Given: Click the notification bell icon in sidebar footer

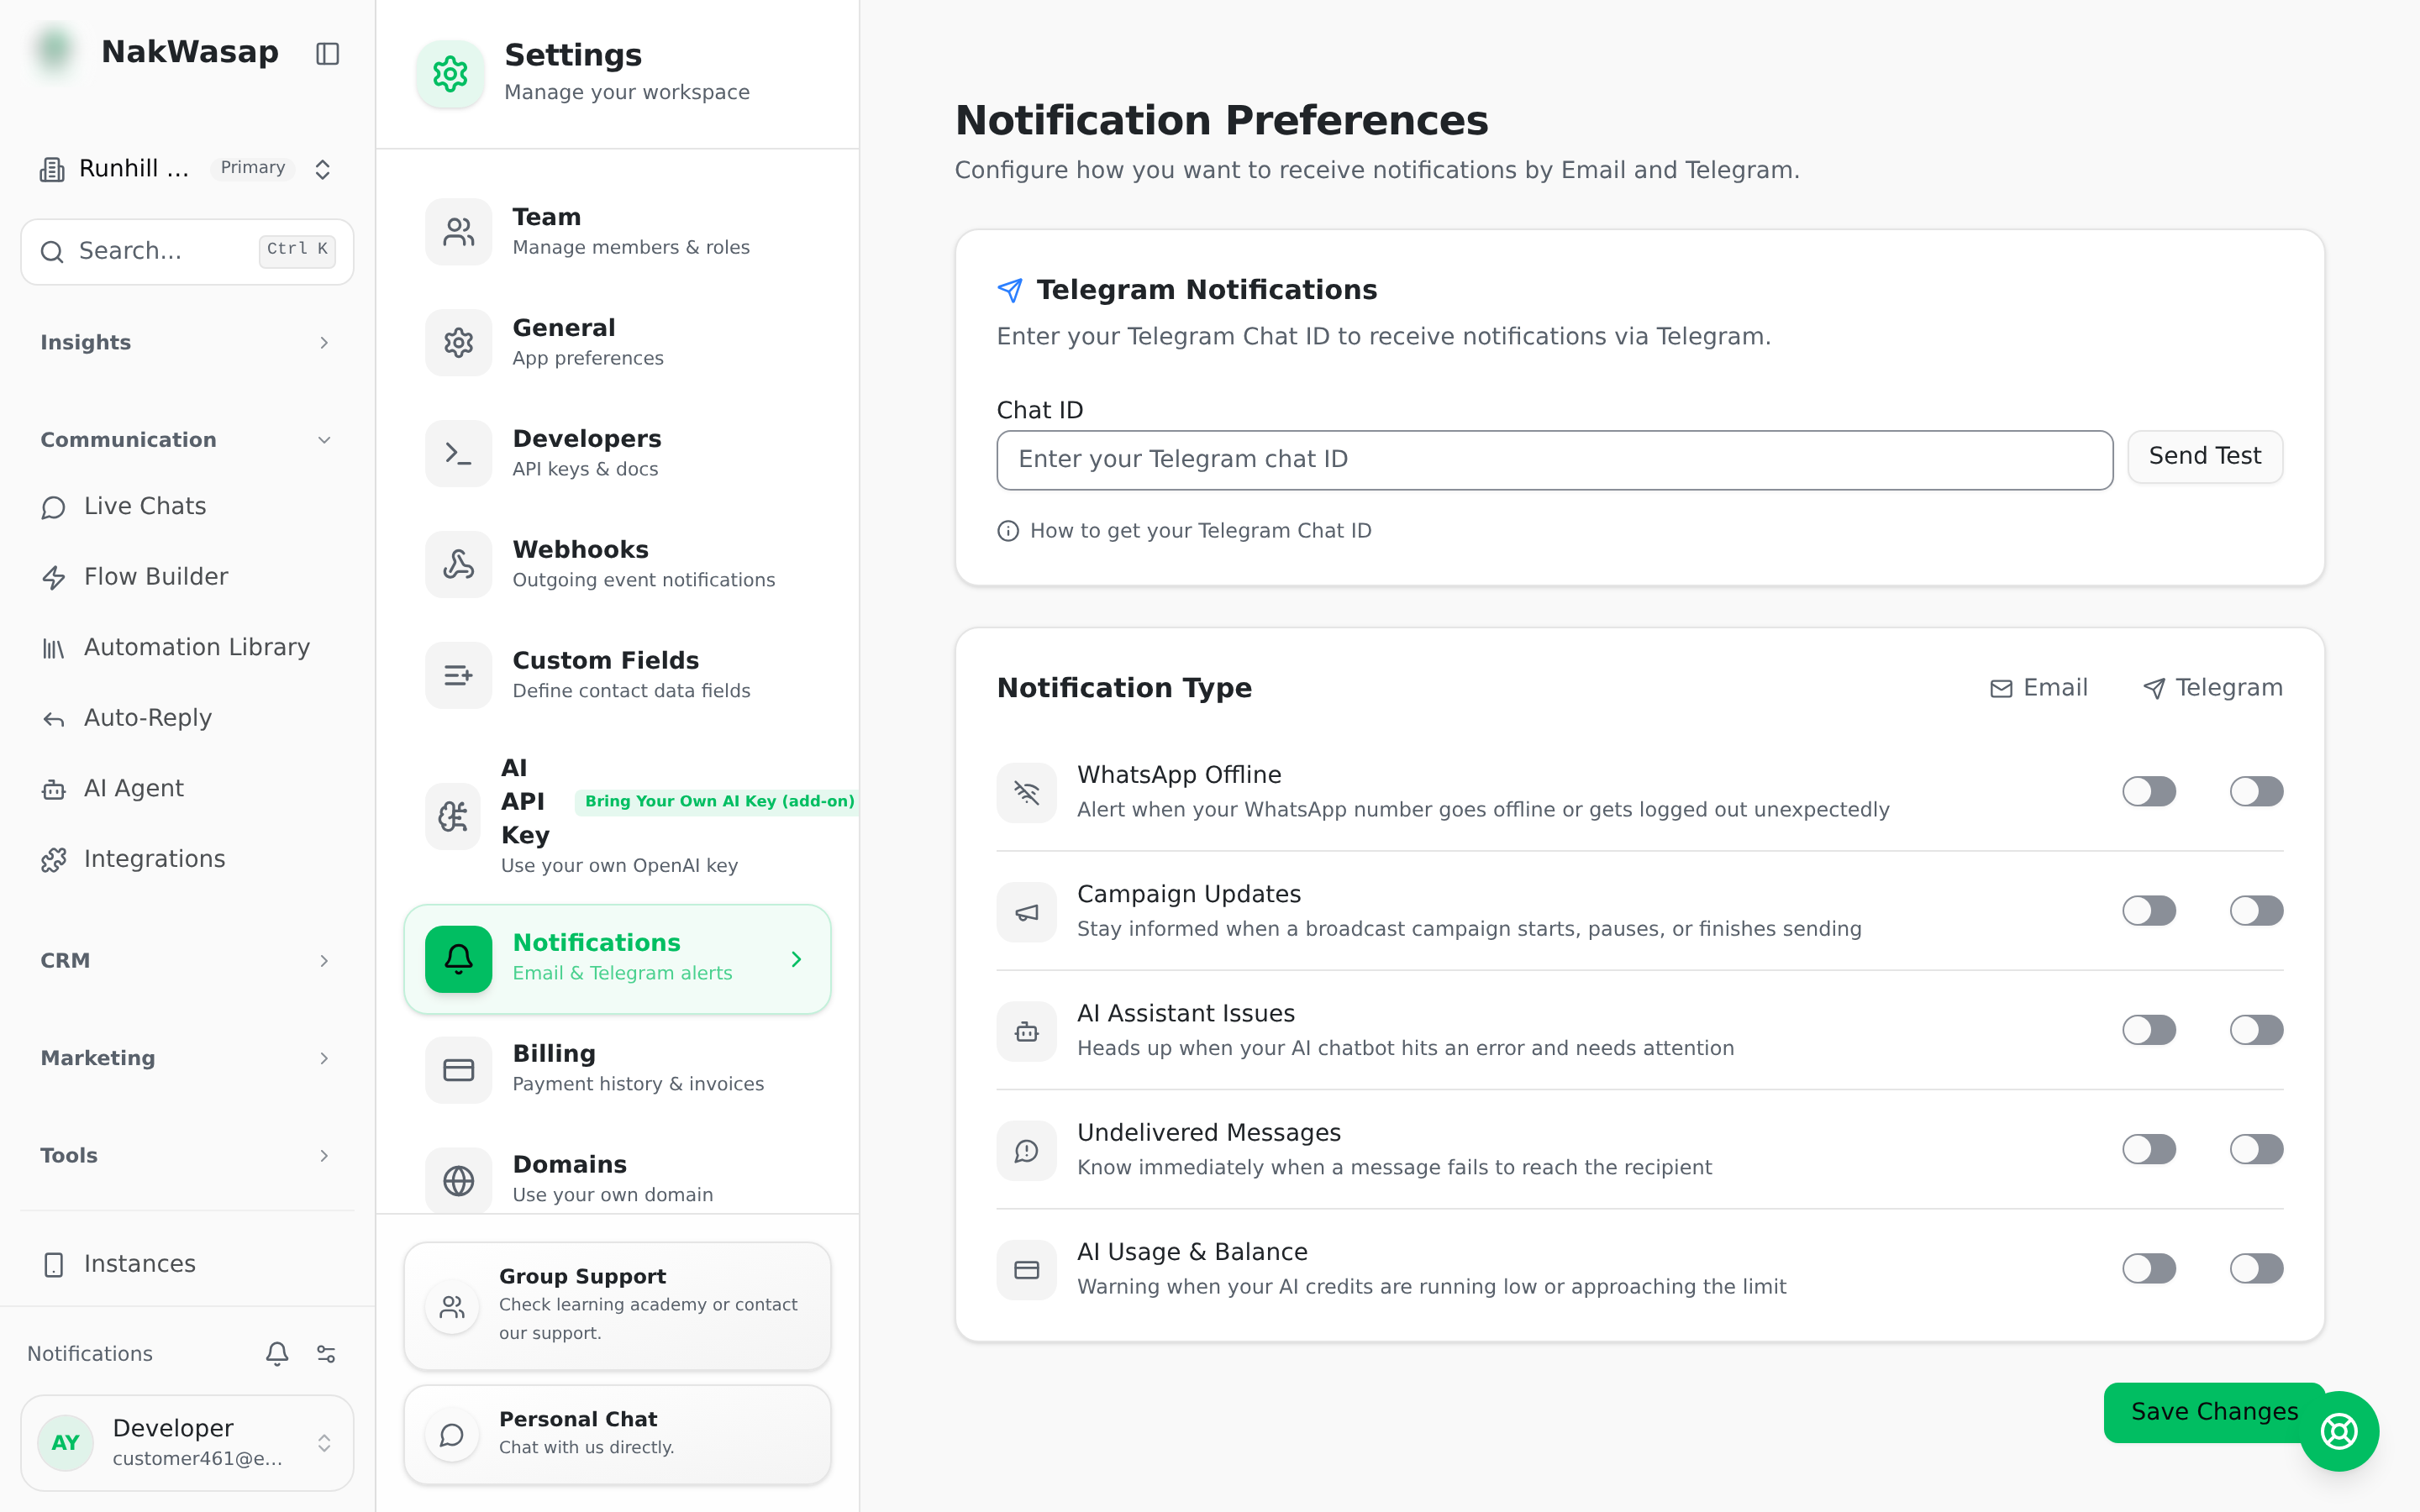Looking at the screenshot, I should (277, 1353).
